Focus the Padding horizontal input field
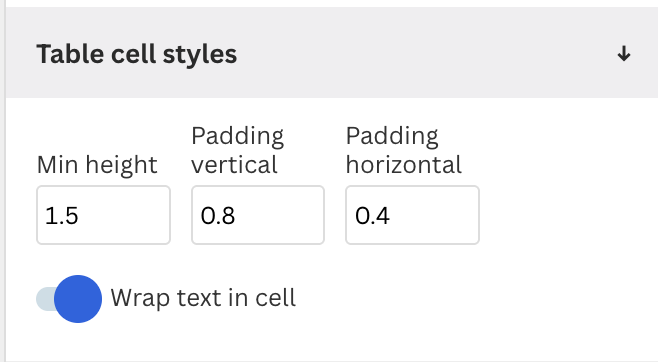Viewport: 658px width, 362px height. pos(412,215)
